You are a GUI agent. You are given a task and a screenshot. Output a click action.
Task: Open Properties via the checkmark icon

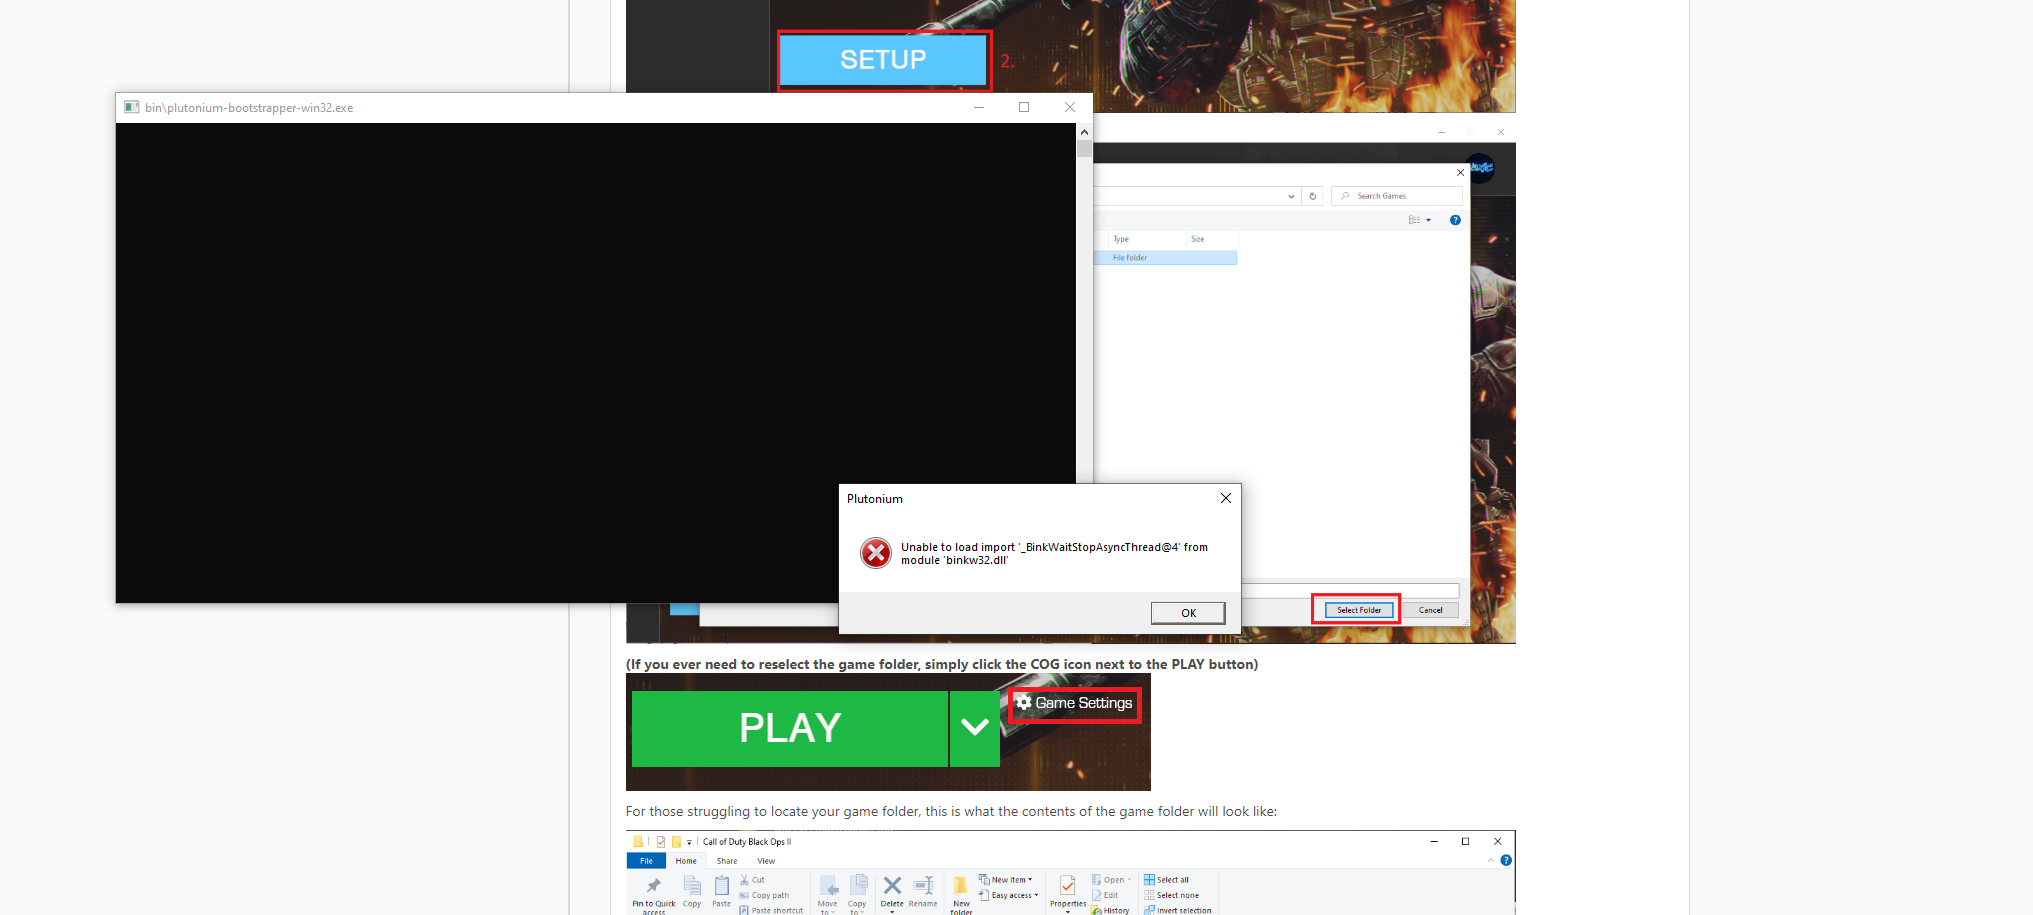point(1067,886)
